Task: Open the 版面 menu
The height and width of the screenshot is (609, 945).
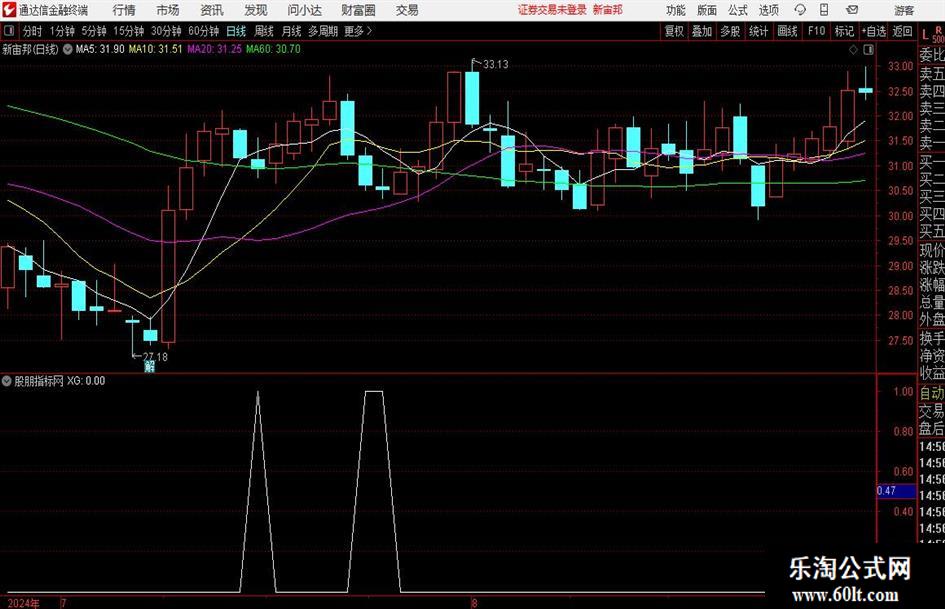Action: click(x=706, y=10)
